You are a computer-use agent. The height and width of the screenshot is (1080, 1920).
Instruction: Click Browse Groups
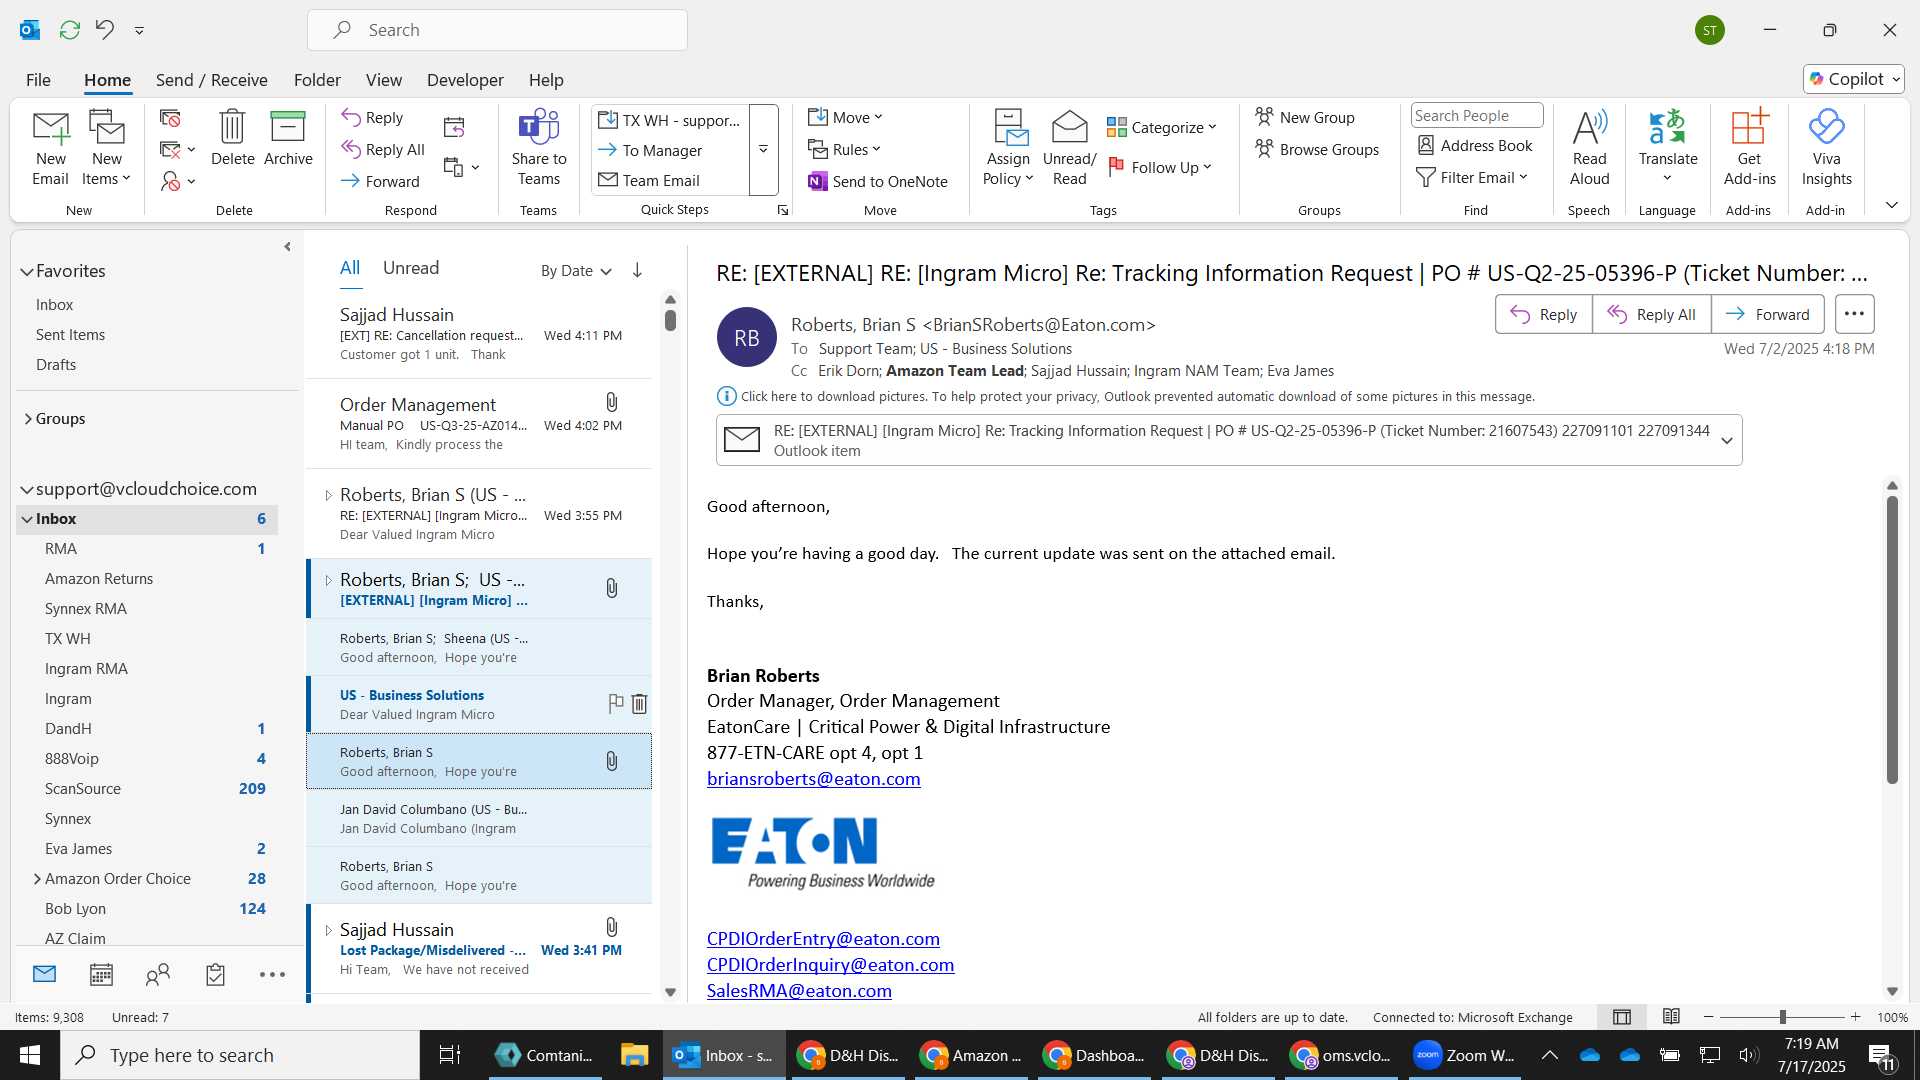coord(1317,149)
